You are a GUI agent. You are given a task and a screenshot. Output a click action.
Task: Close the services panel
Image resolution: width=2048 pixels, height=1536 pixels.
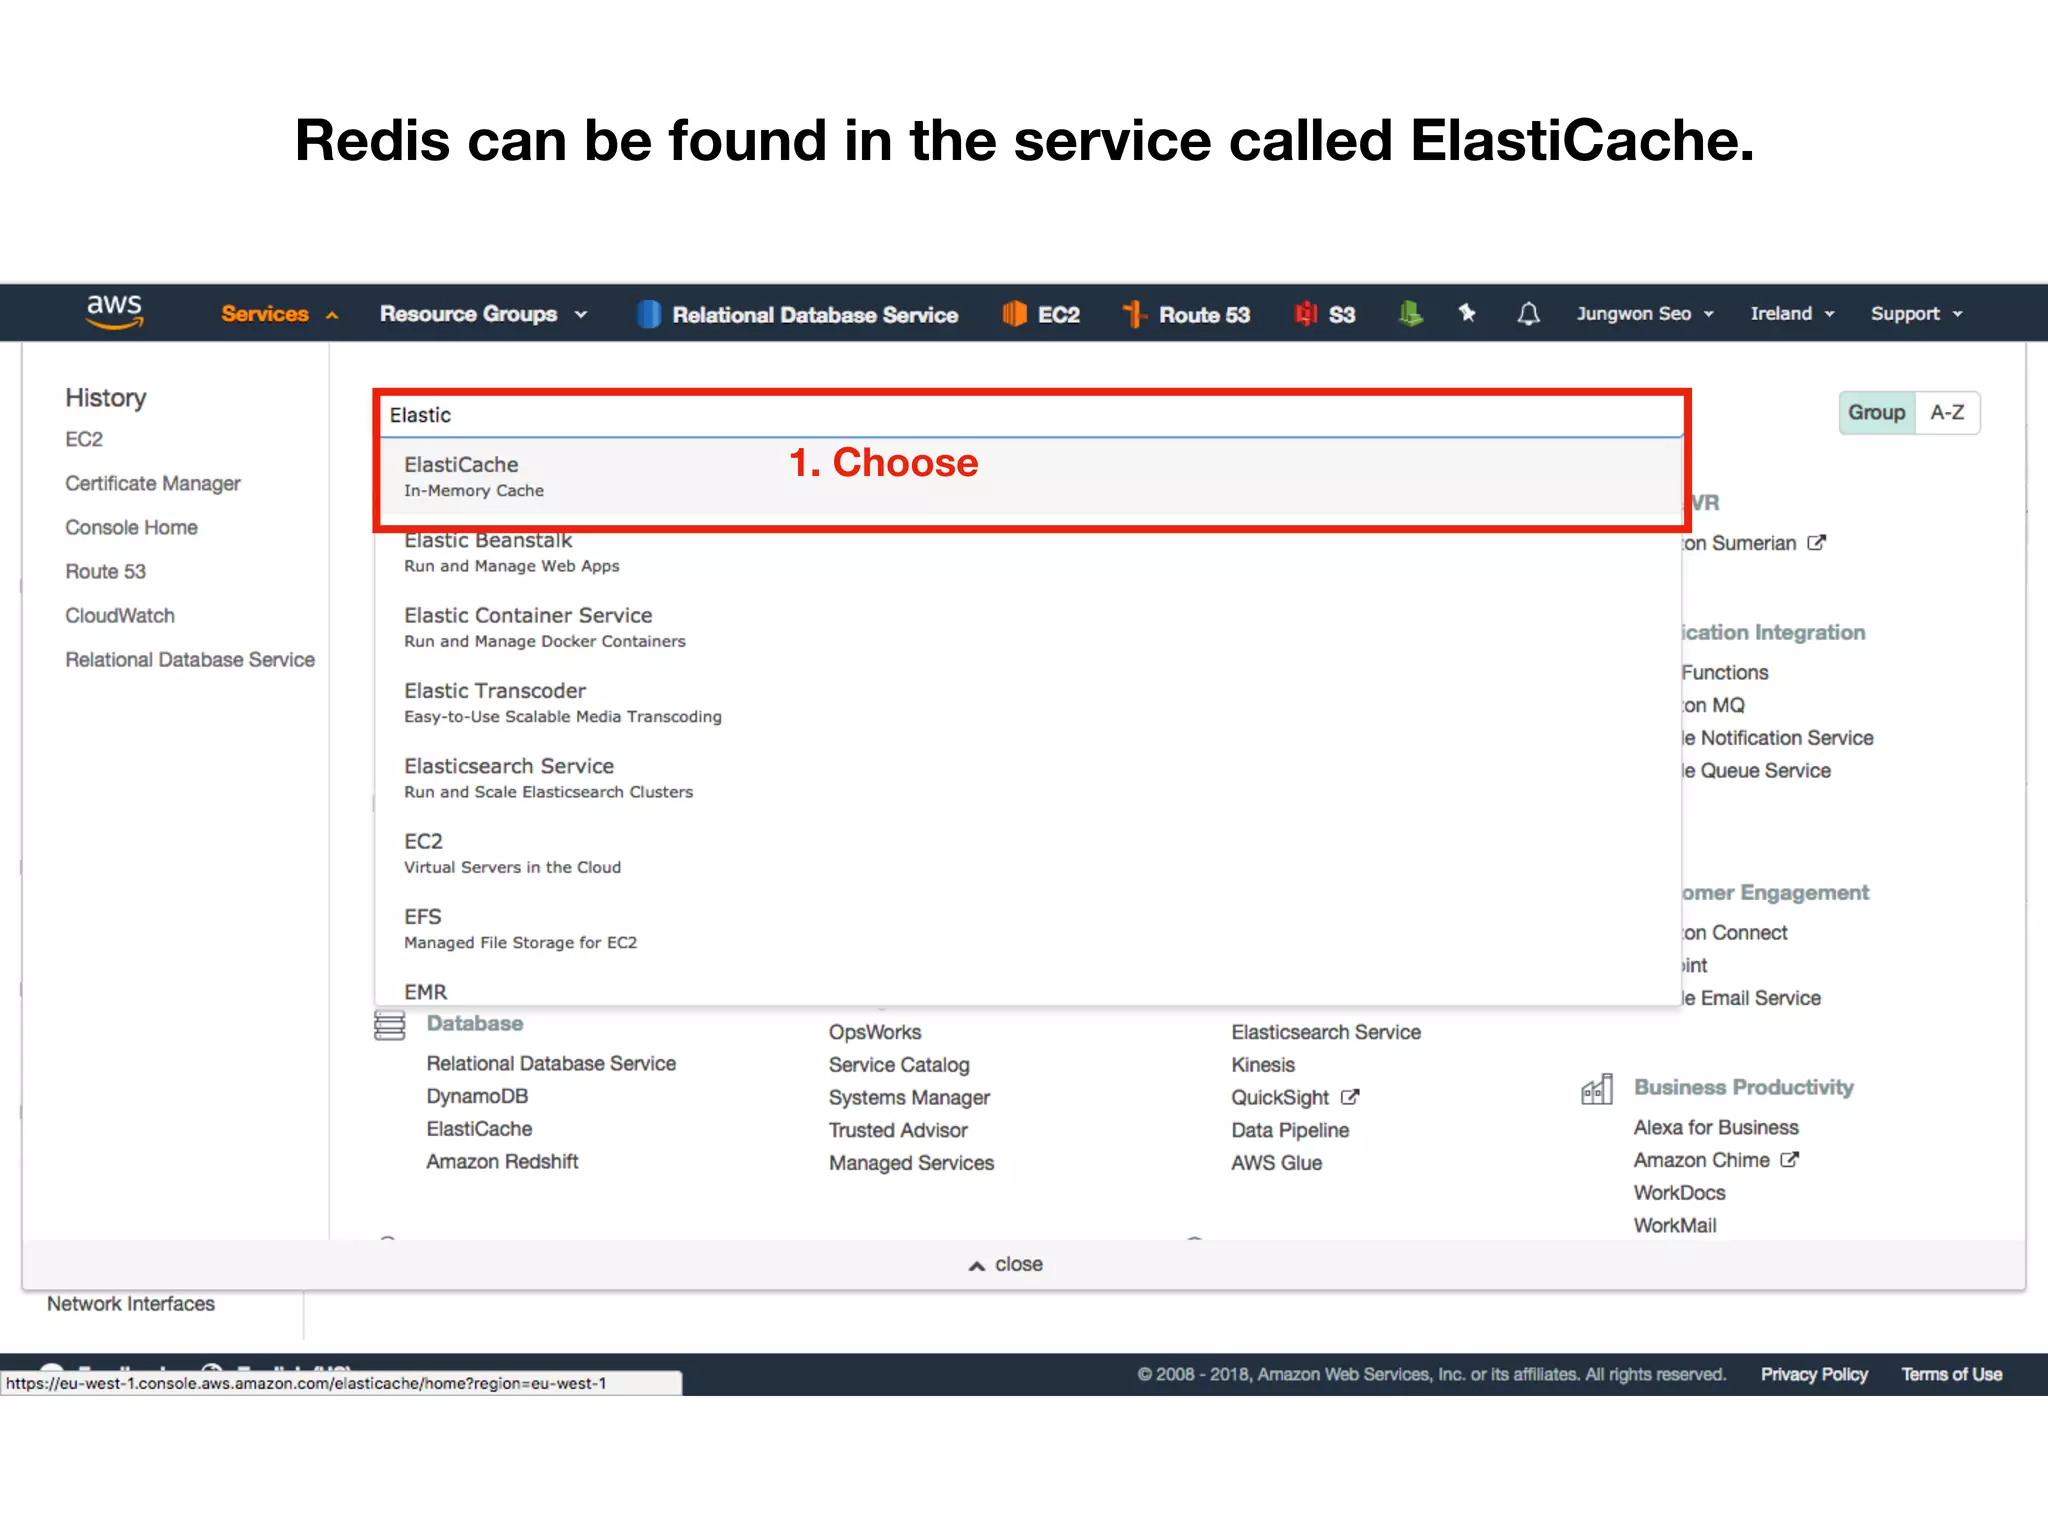(x=1005, y=1265)
